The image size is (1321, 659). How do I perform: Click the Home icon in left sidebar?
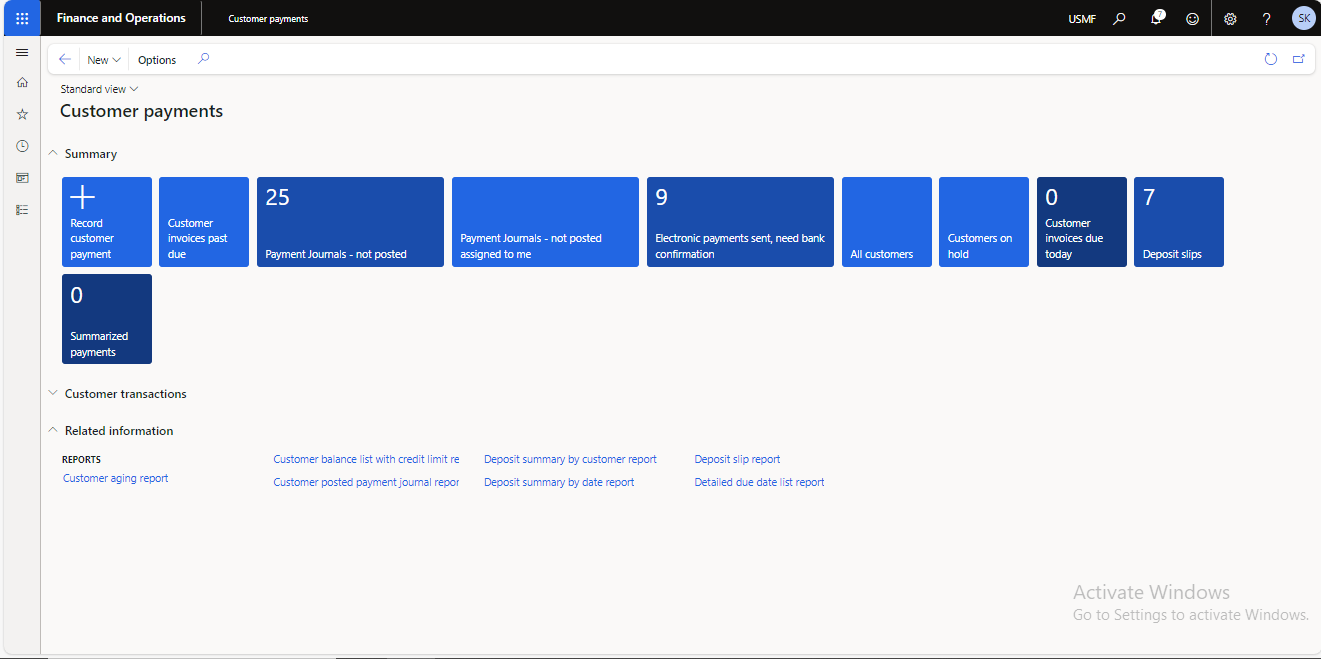(x=22, y=82)
